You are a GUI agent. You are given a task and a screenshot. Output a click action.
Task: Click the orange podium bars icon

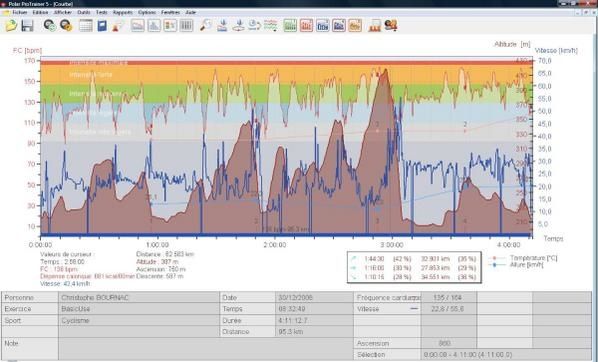point(375,26)
